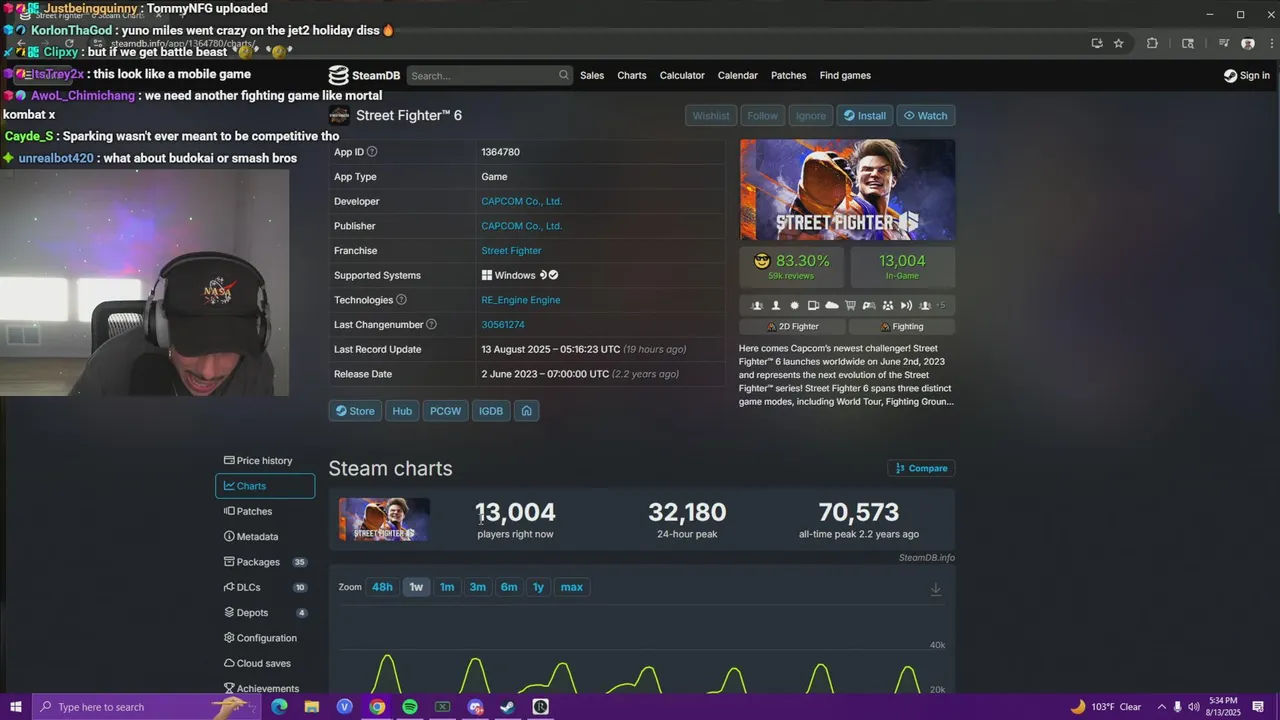This screenshot has width=1280, height=720.
Task: Click the Store link button
Action: pyautogui.click(x=355, y=411)
